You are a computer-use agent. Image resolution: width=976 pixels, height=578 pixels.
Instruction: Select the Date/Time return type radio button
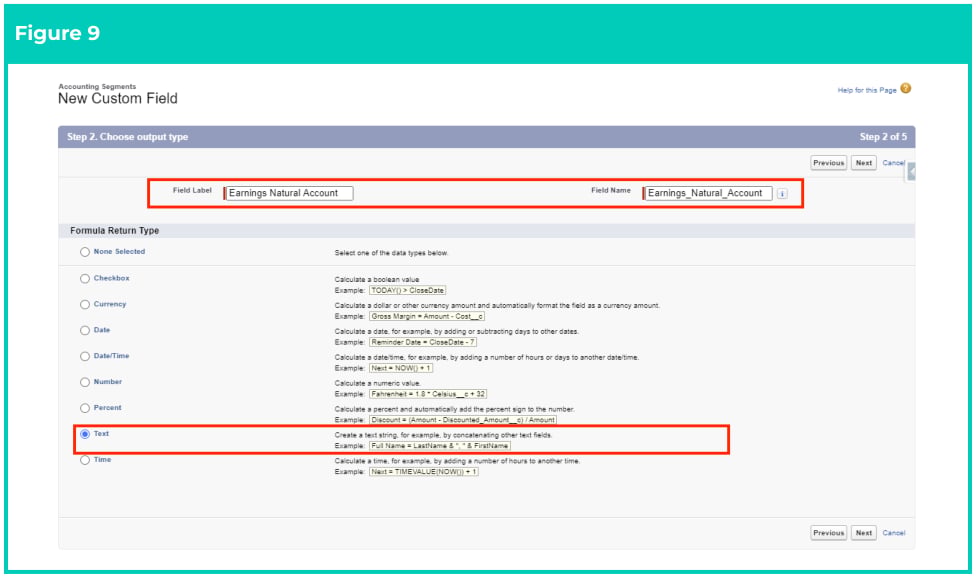coord(85,357)
